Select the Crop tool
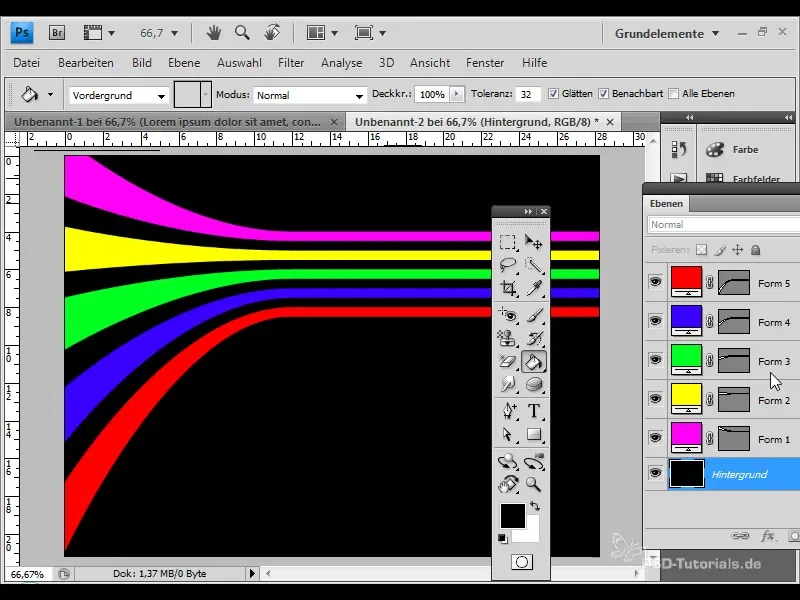This screenshot has height=600, width=800. [x=507, y=289]
